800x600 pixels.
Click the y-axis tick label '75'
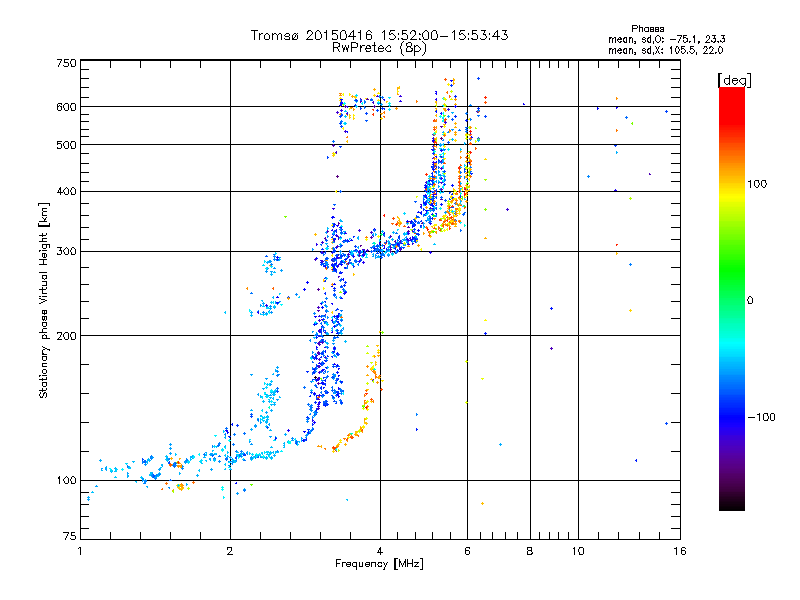coord(70,536)
